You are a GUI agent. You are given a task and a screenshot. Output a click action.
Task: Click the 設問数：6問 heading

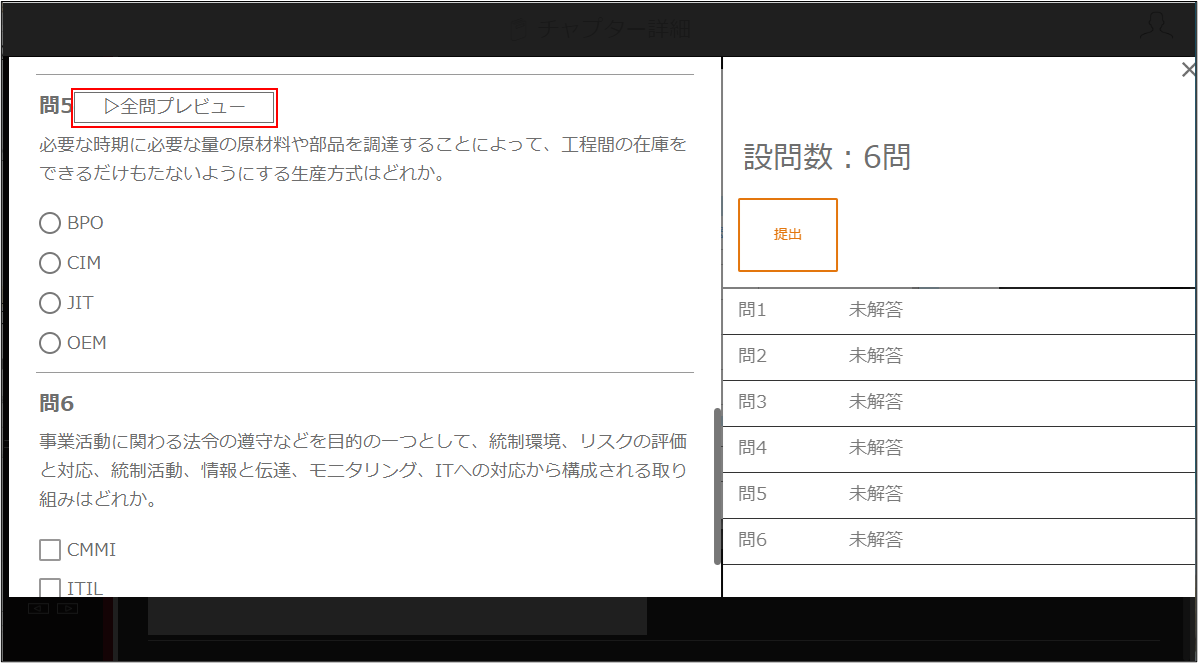827,157
